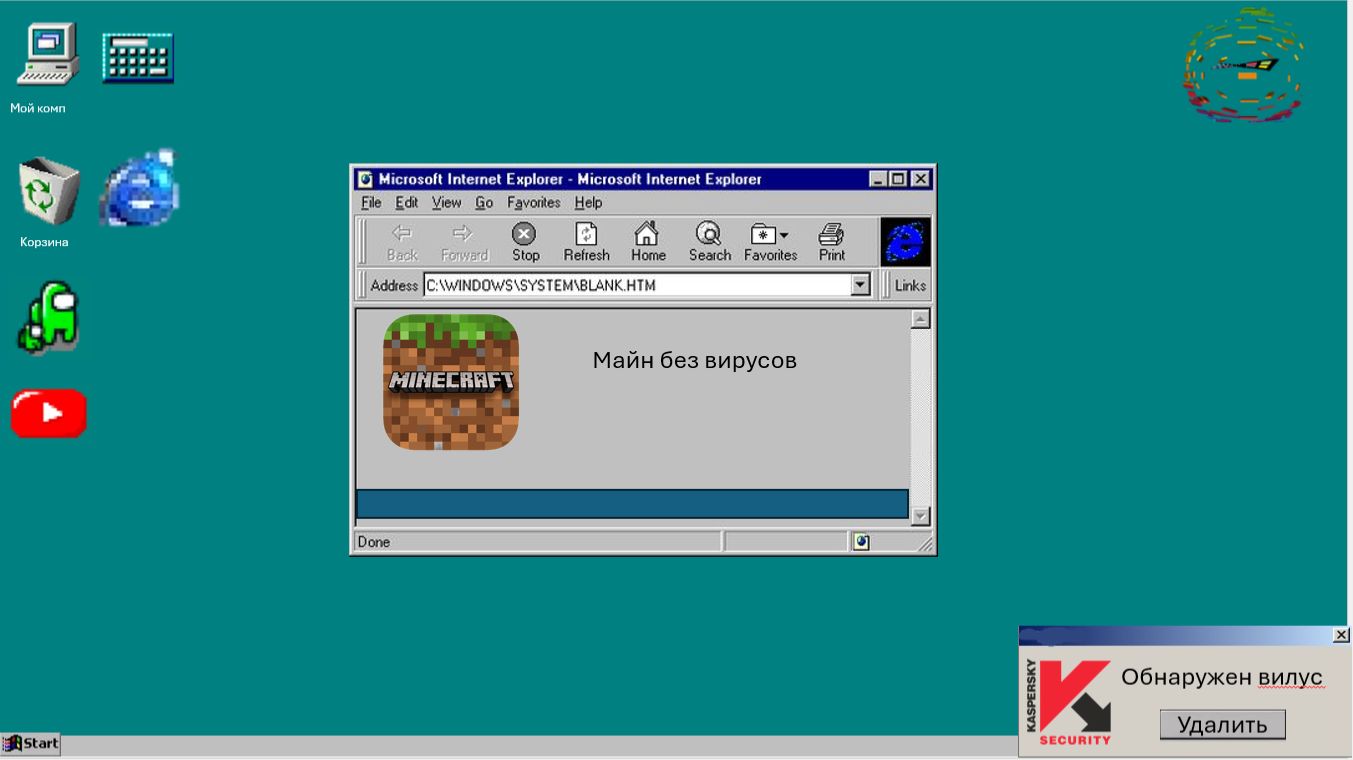Click the Обнаружен вилус warning text
Image resolution: width=1353 pixels, height=760 pixels.
[x=1222, y=678]
